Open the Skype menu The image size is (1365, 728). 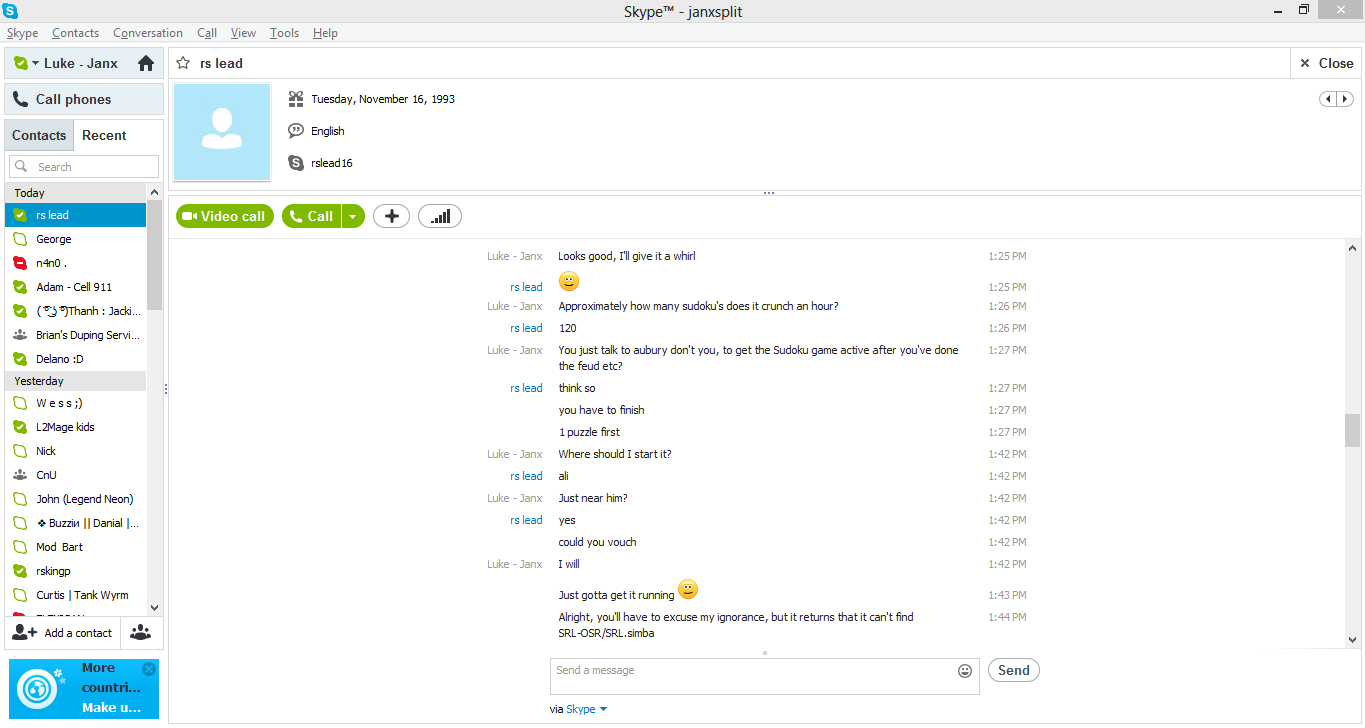pyautogui.click(x=22, y=33)
